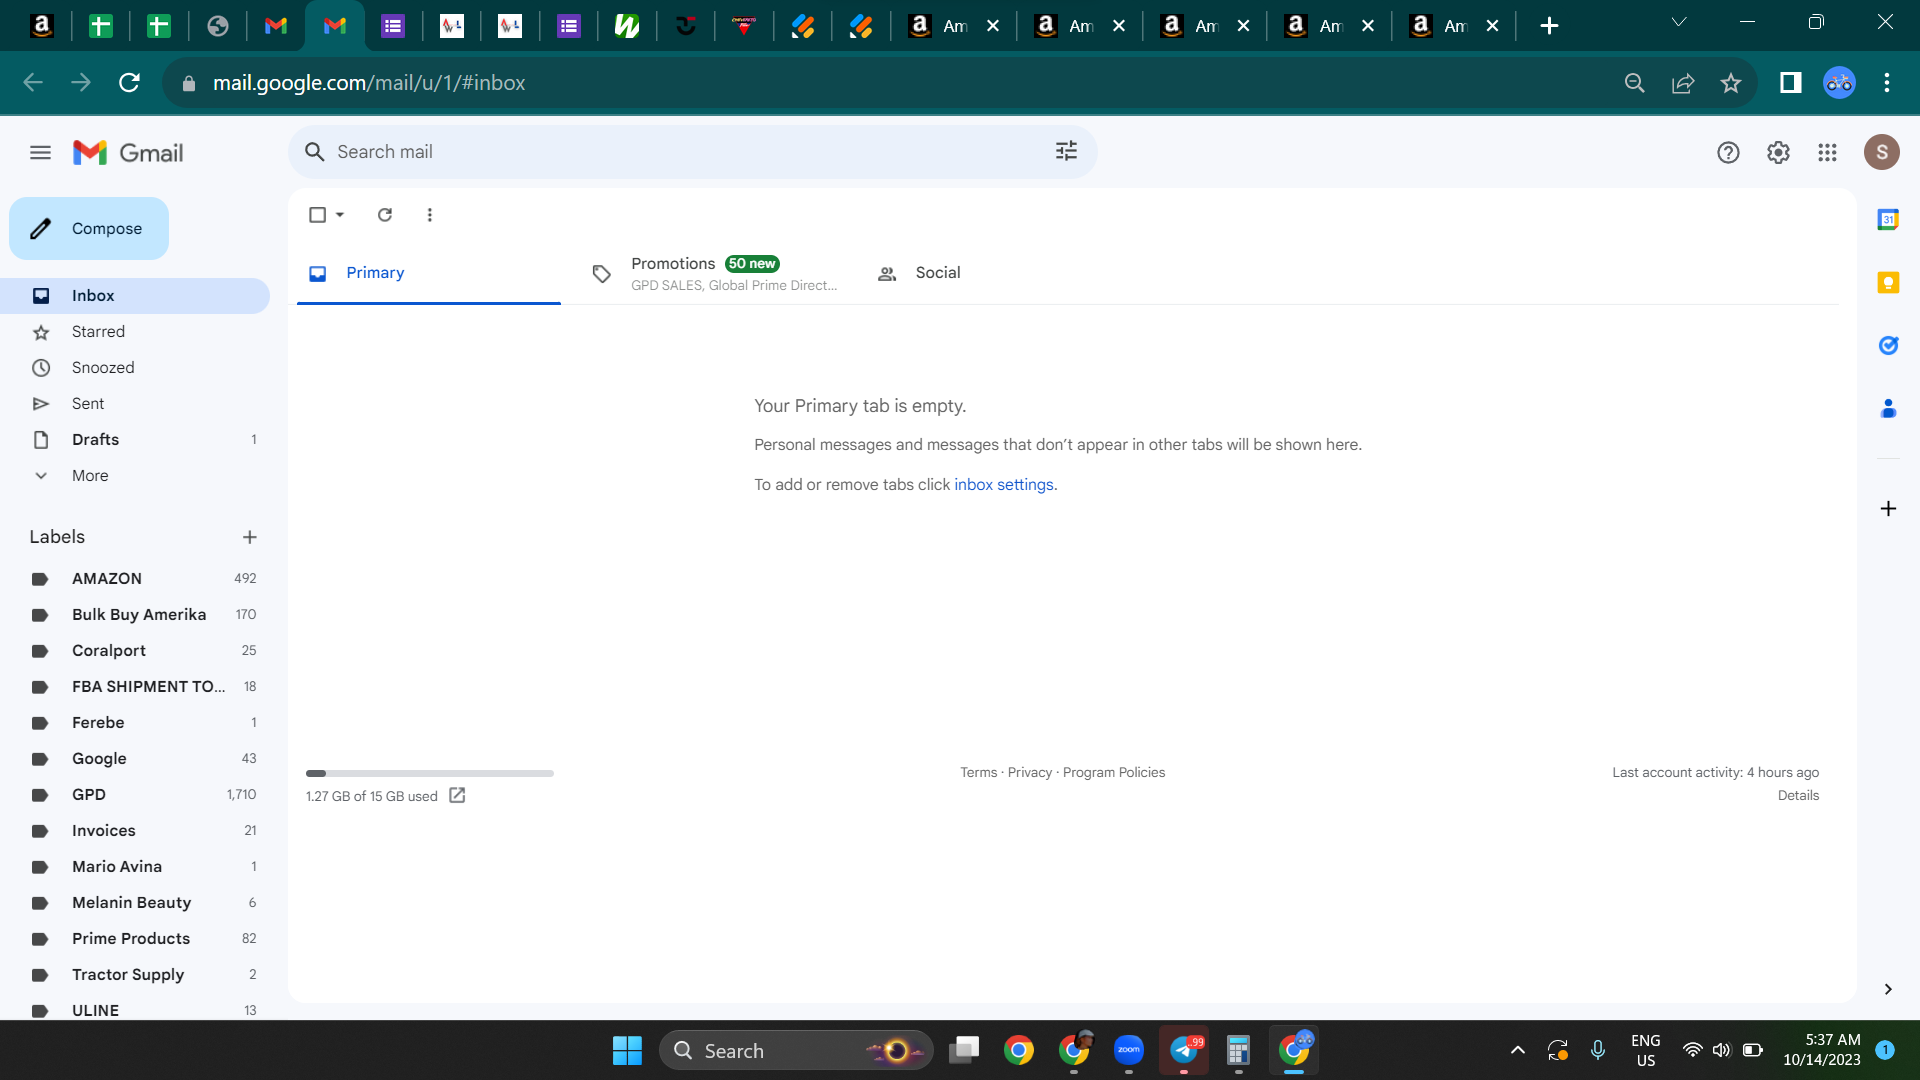Open the FBA SHIPMENT TO label
Image resolution: width=1920 pixels, height=1080 pixels.
click(135, 687)
